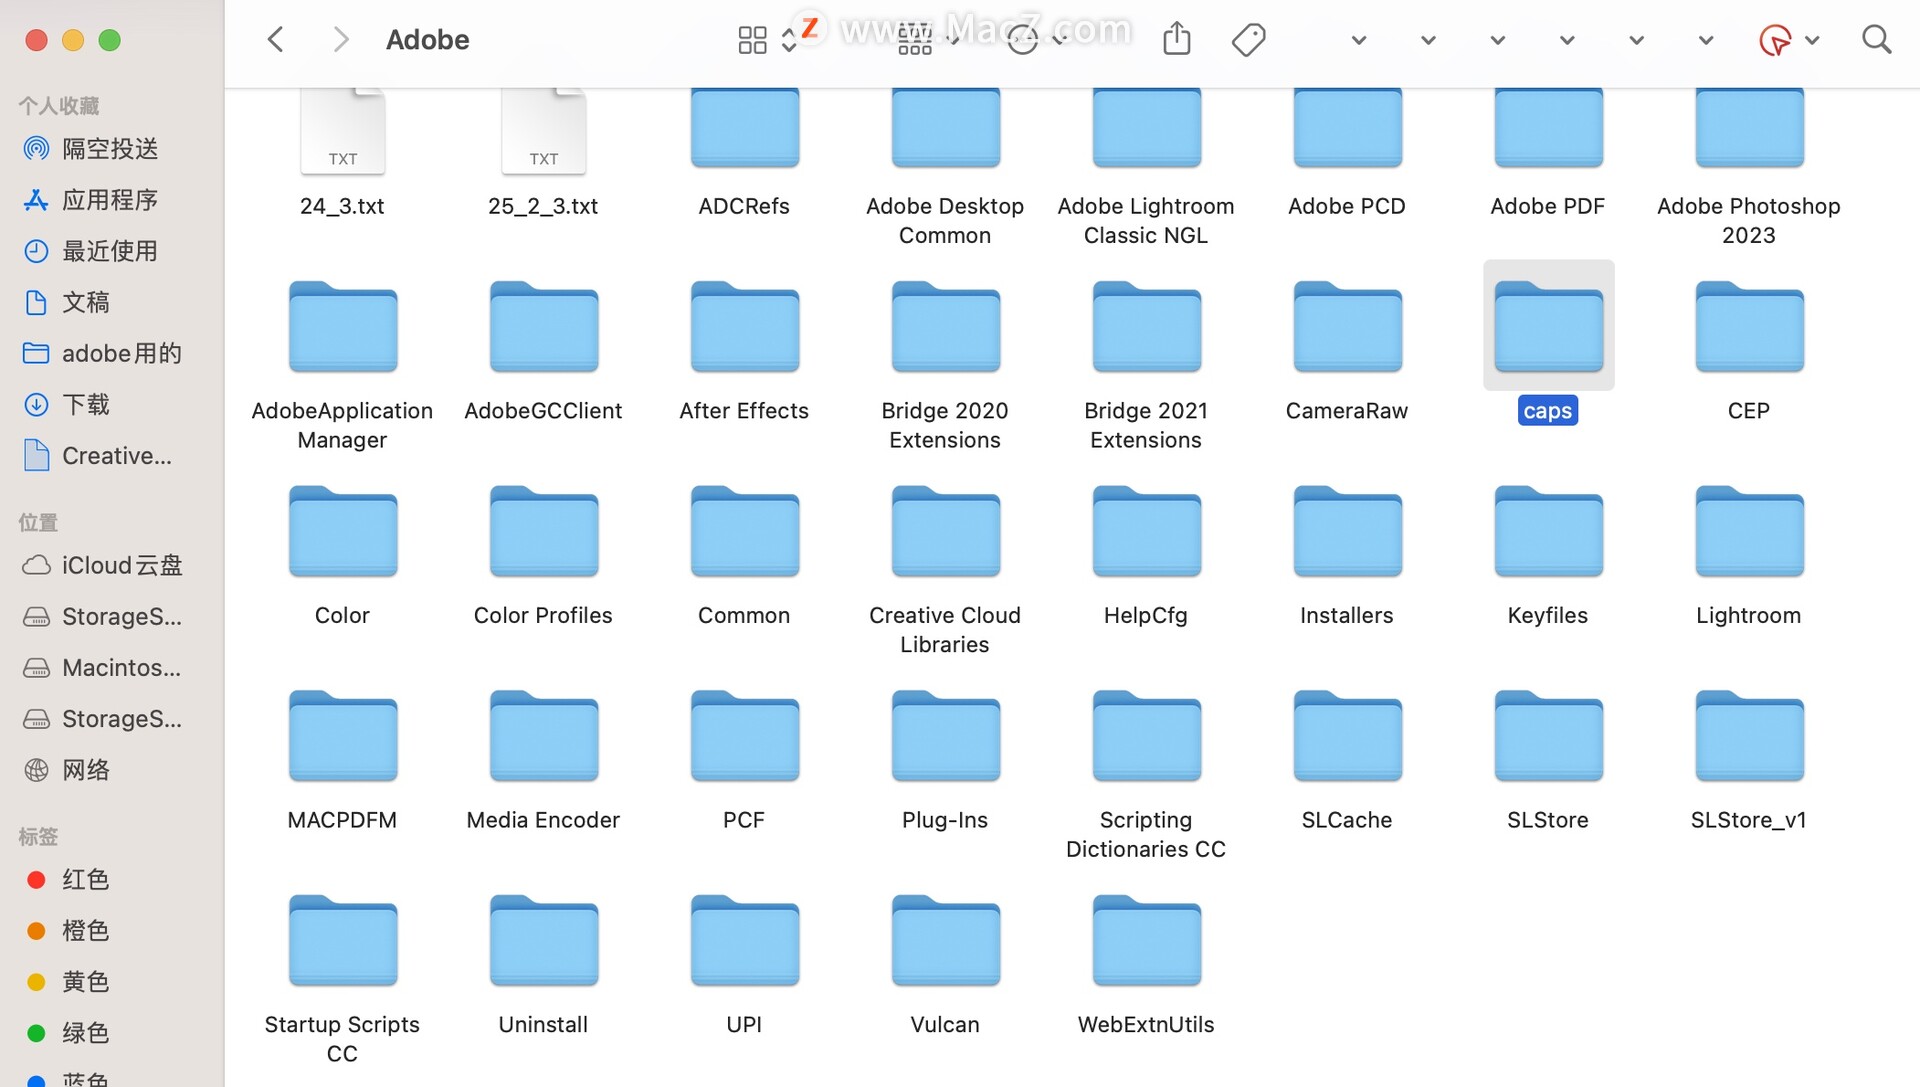Screen dimensions: 1920x1087
Task: Select the Lightroom folder
Action: [1749, 531]
